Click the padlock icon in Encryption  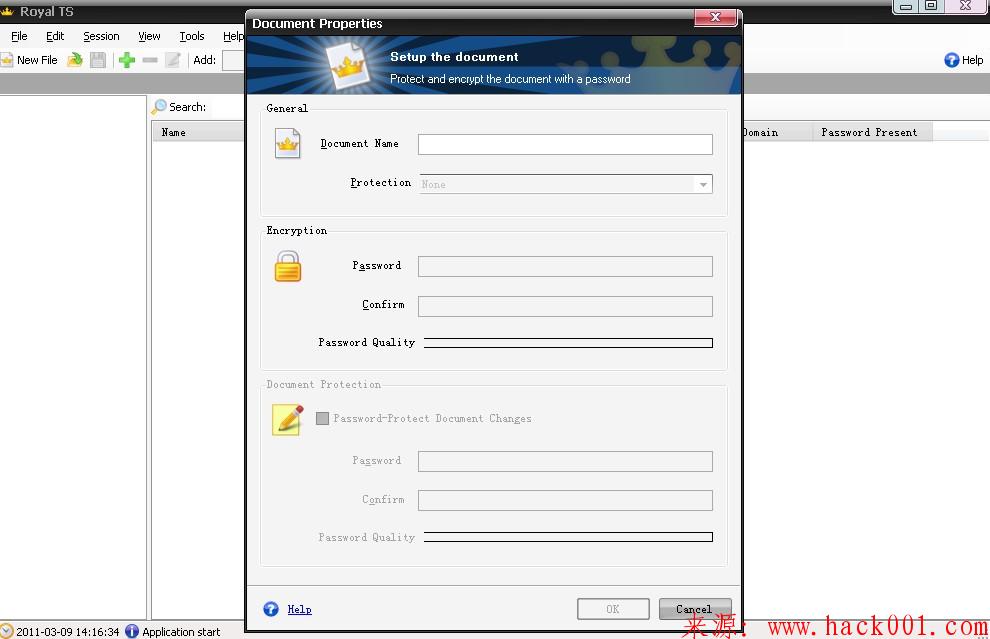287,266
